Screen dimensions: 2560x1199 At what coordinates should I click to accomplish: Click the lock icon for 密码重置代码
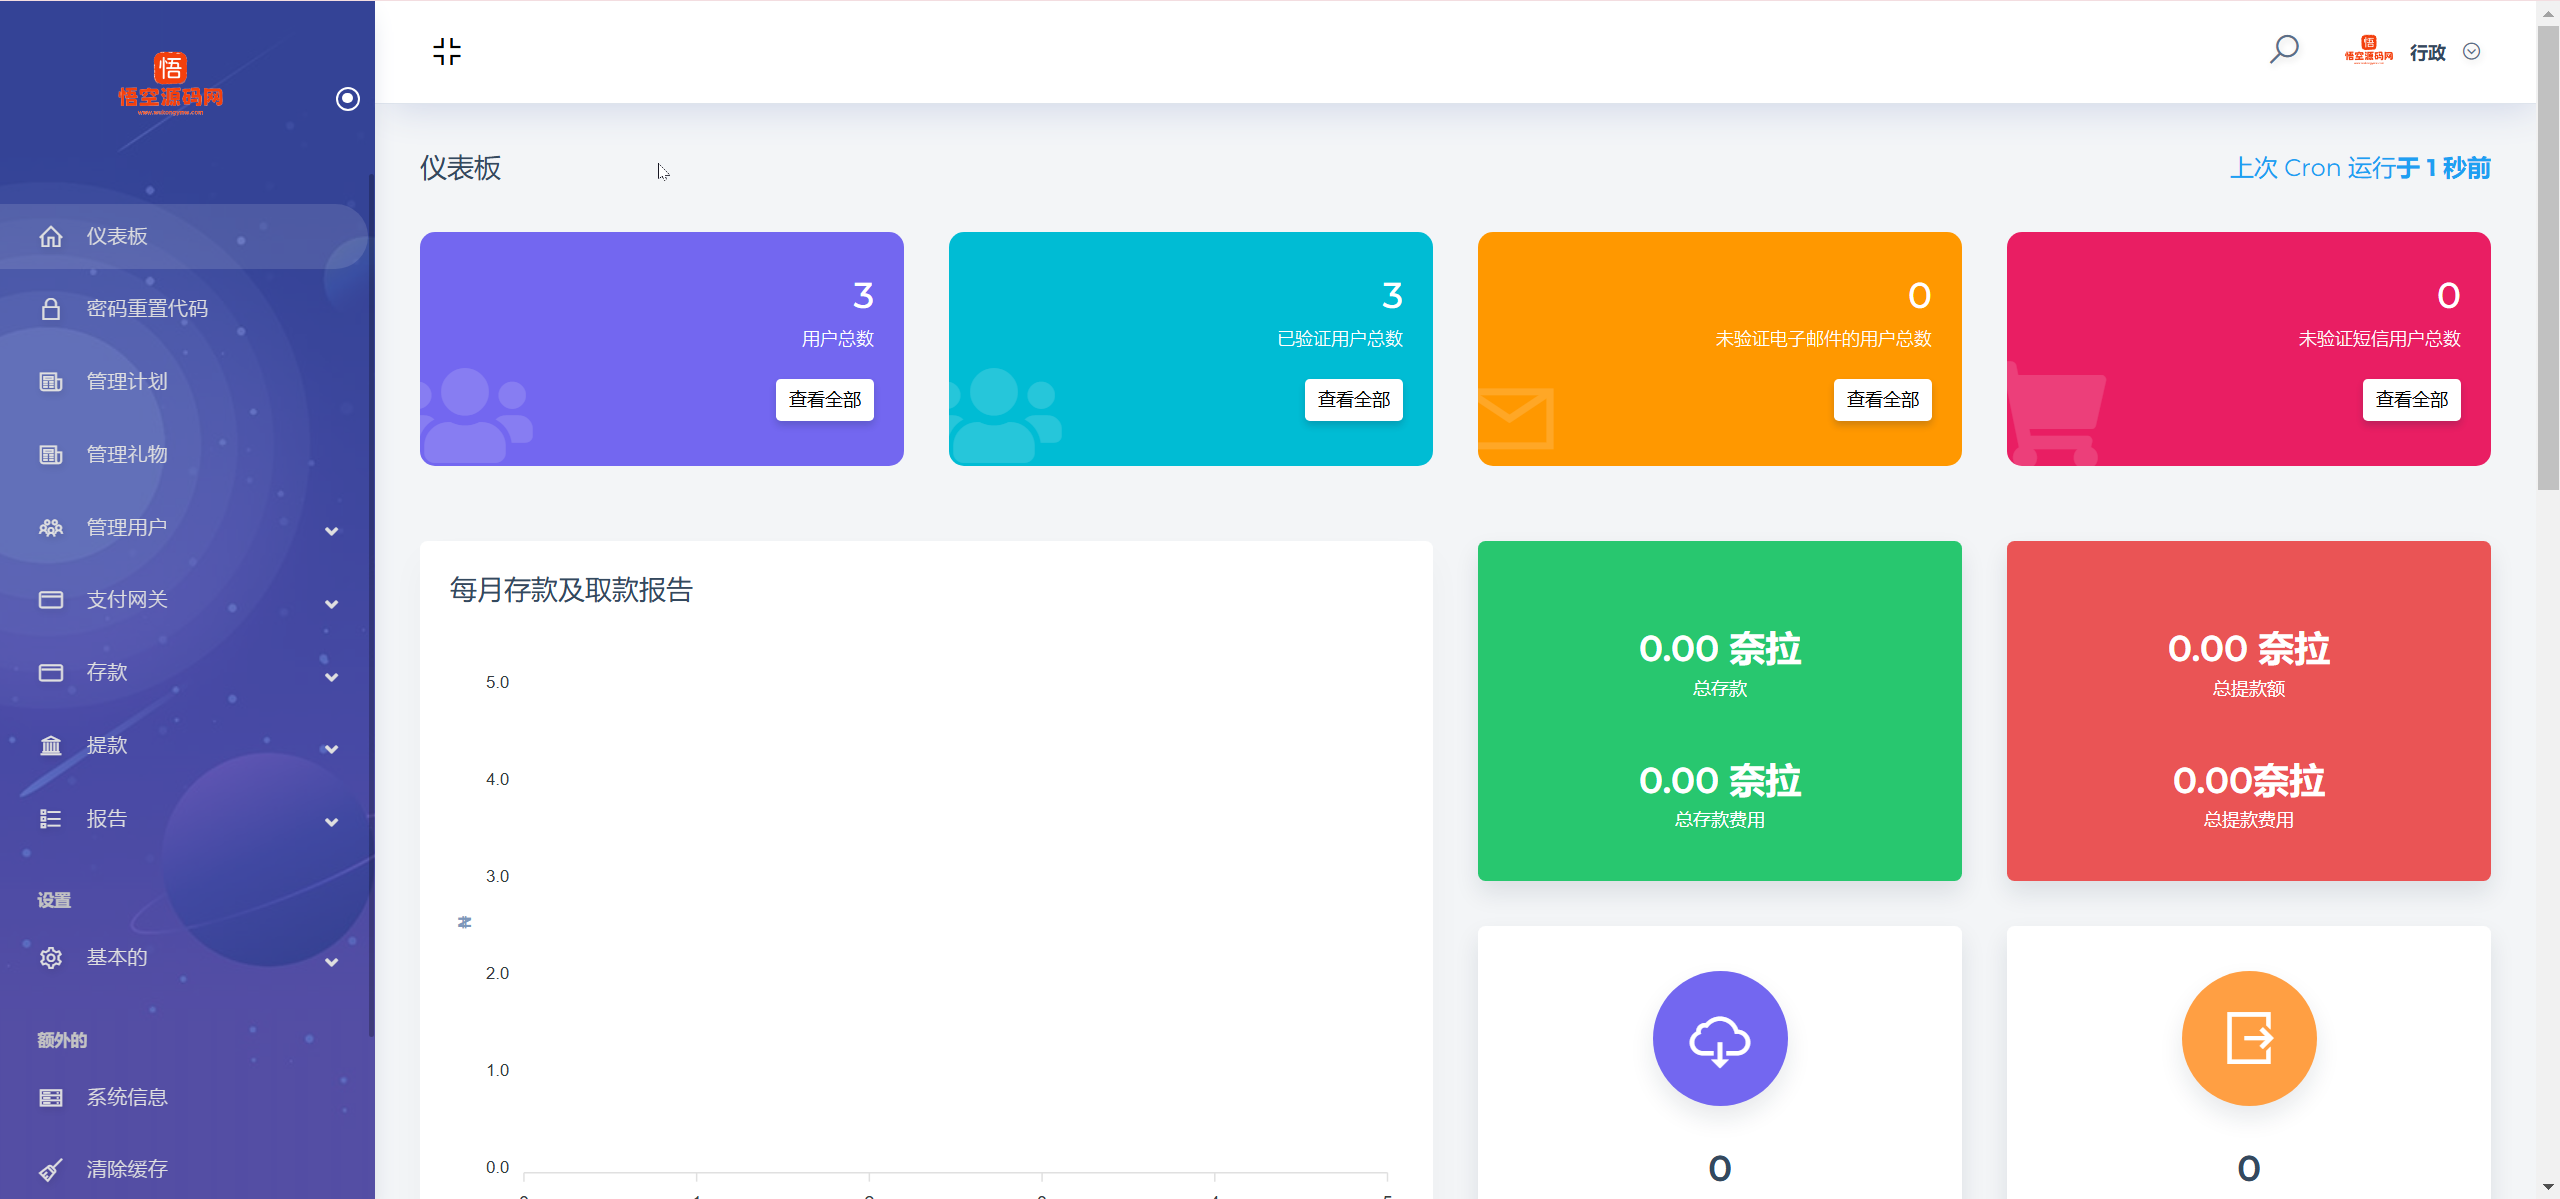tap(51, 309)
